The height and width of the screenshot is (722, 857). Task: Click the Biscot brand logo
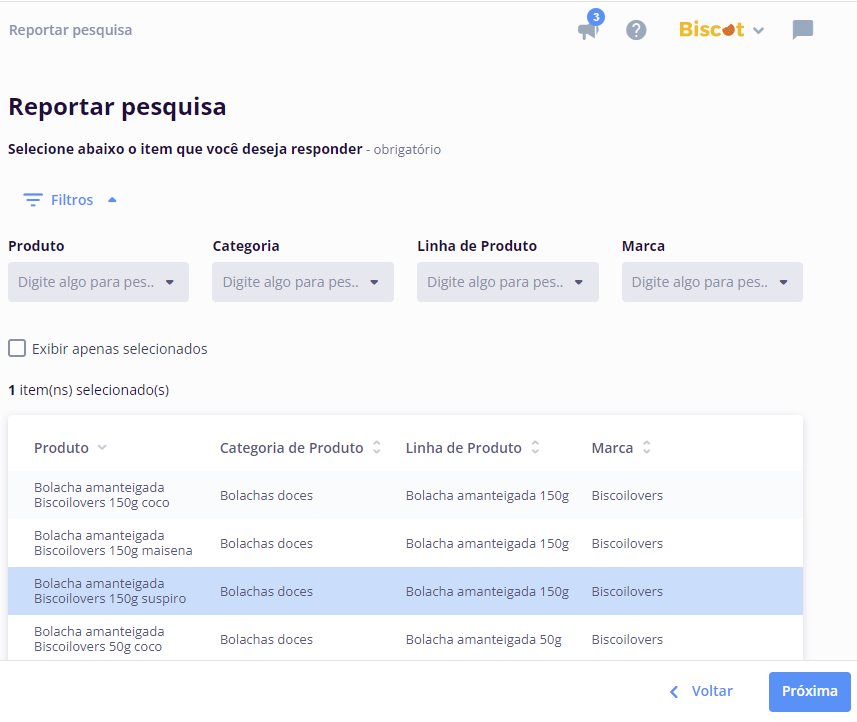click(712, 30)
